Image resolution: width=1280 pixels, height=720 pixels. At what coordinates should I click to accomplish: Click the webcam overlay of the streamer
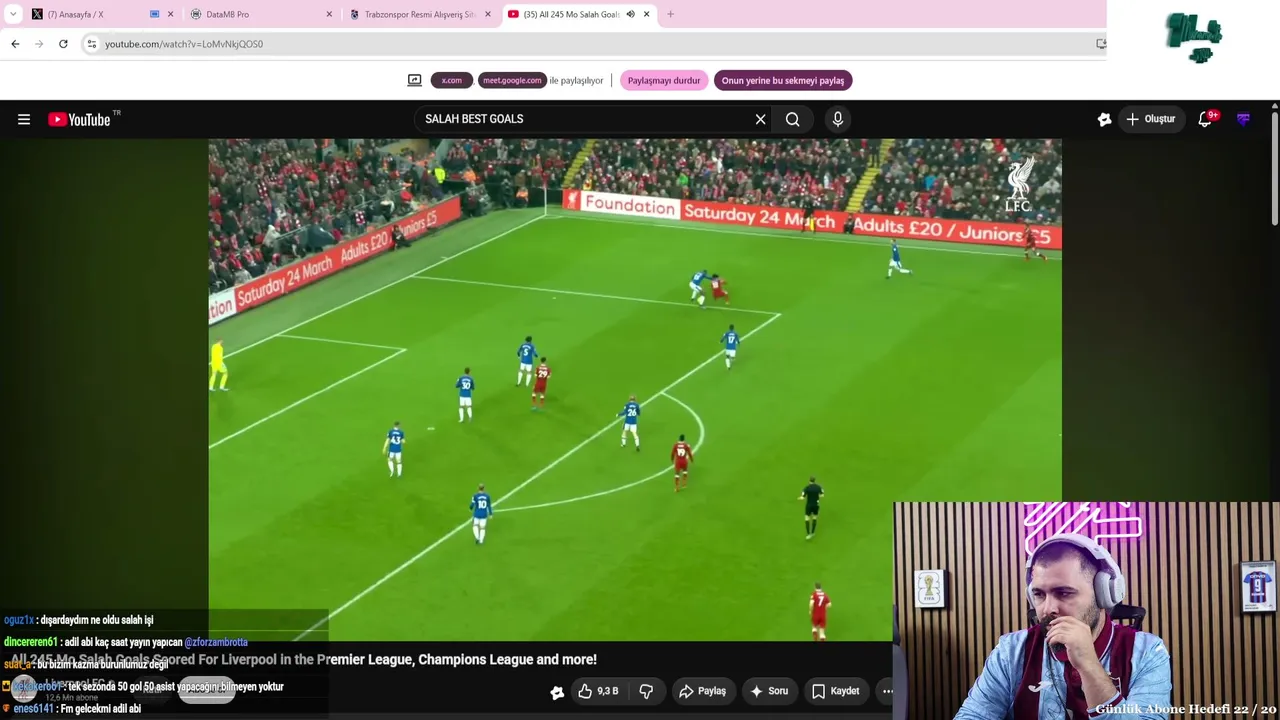(1086, 610)
